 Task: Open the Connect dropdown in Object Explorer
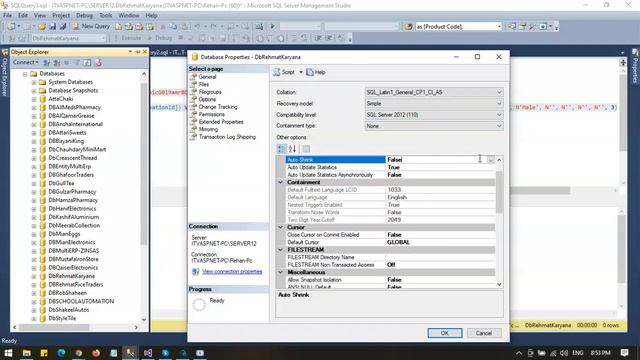(26, 62)
